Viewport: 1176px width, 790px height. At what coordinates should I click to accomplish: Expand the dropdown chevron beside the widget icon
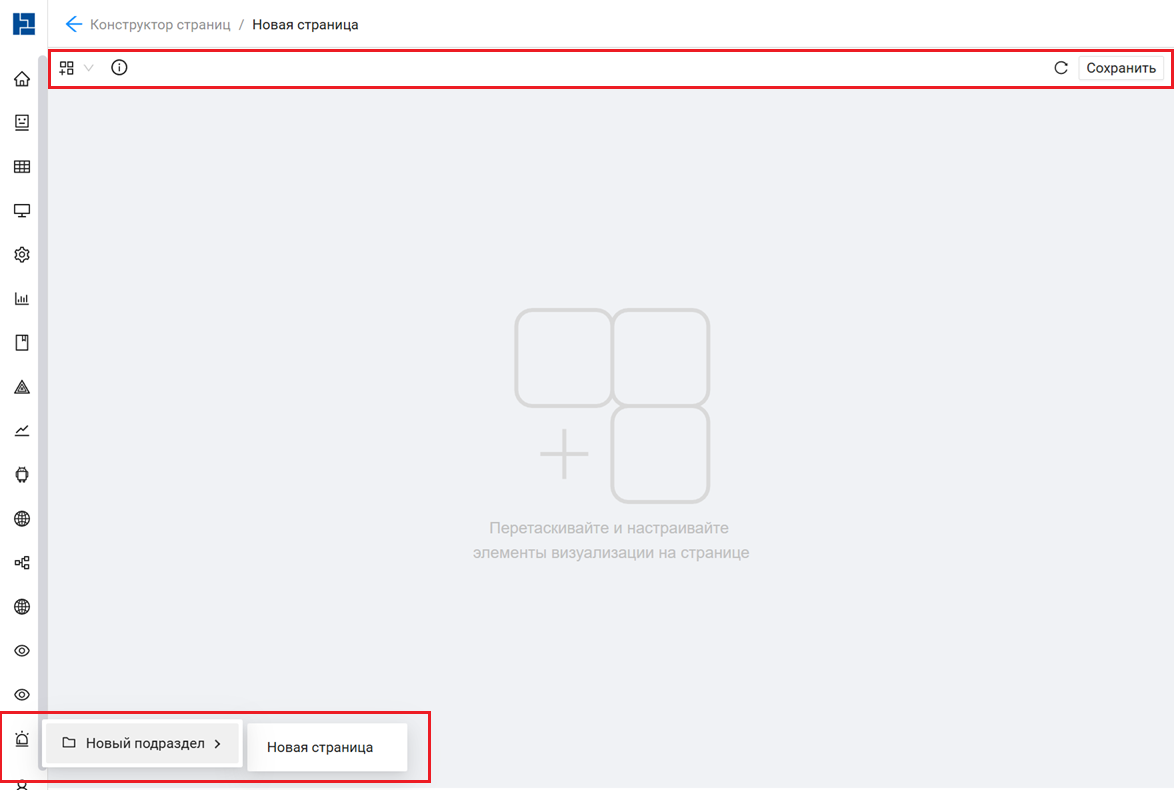pyautogui.click(x=89, y=68)
